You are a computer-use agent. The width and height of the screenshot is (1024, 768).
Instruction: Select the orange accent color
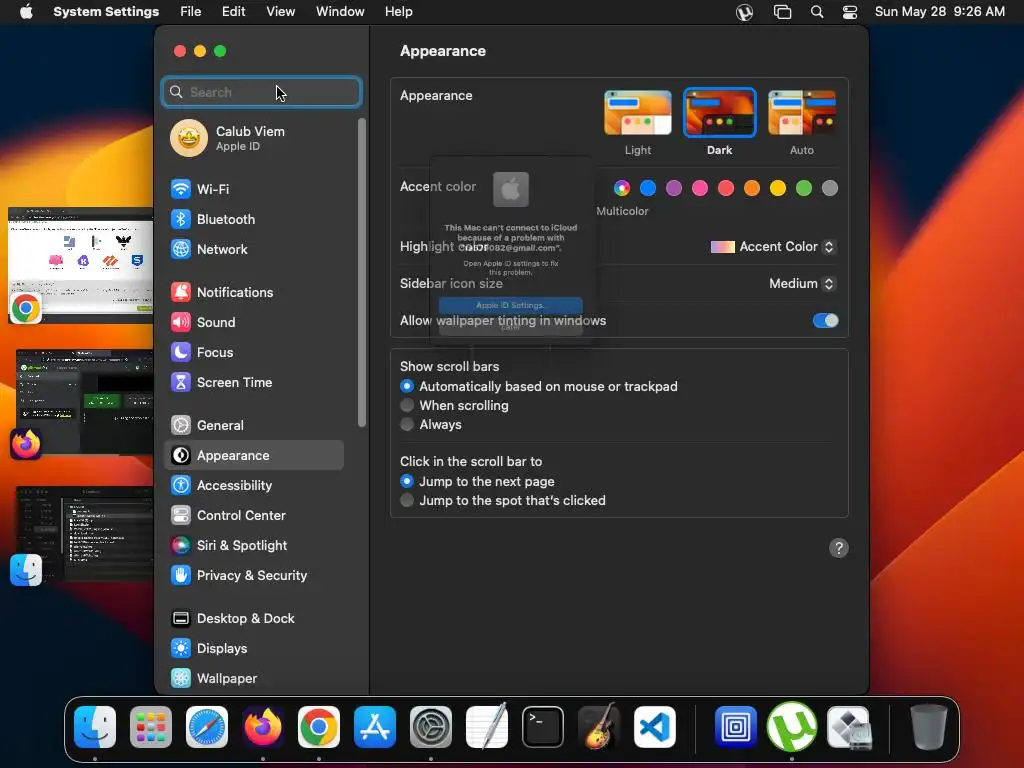point(752,188)
